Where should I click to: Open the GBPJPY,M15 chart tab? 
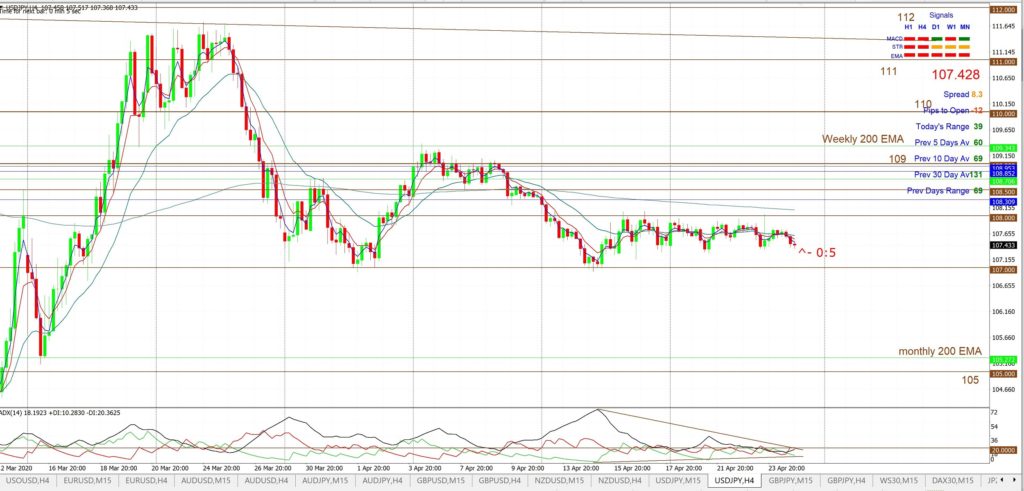pos(792,481)
